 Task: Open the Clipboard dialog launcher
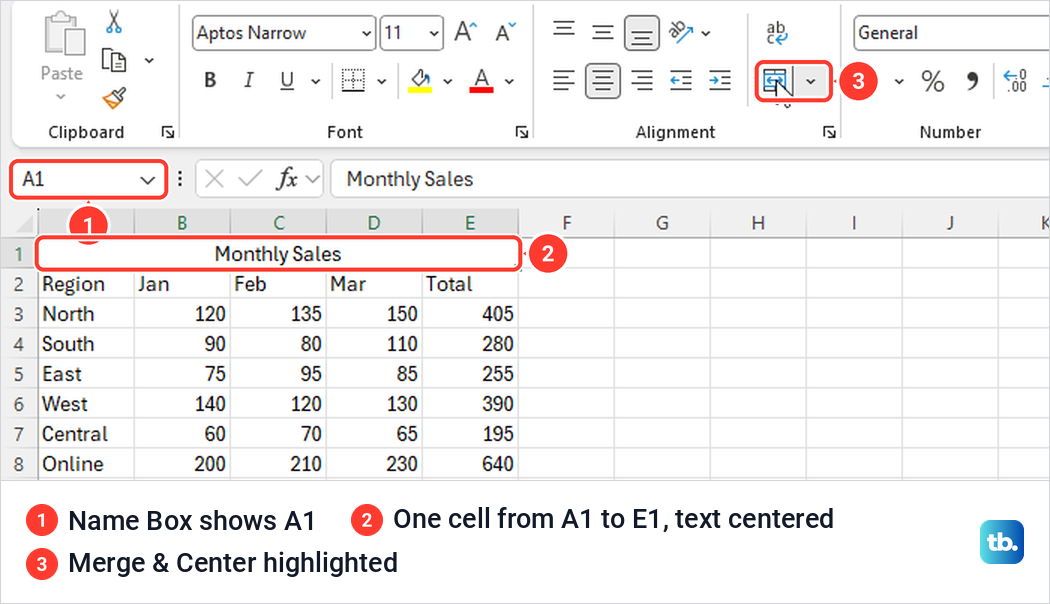pyautogui.click(x=167, y=132)
